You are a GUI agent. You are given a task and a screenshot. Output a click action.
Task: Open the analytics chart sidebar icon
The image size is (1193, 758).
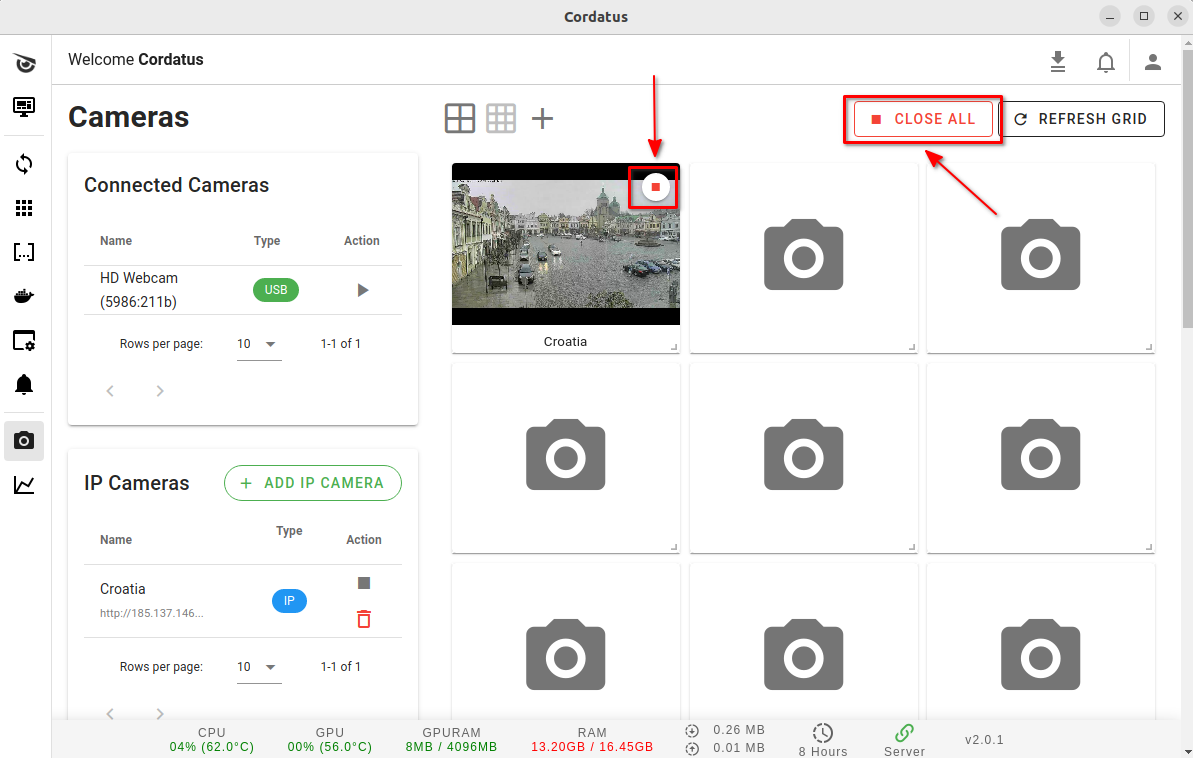(x=24, y=485)
